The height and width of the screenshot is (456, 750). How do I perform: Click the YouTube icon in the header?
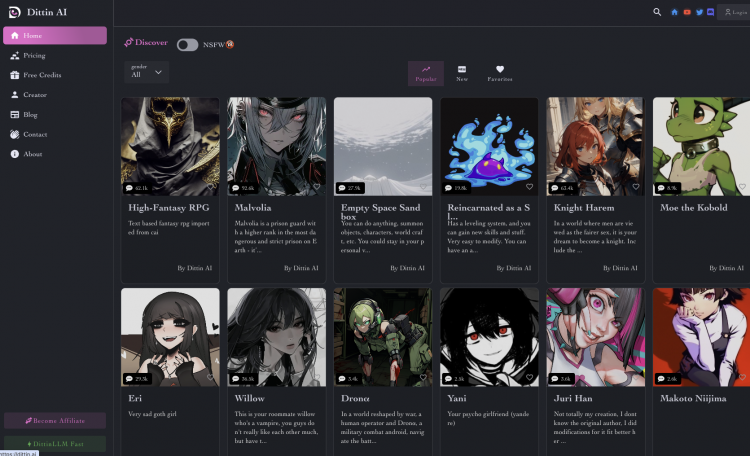point(687,12)
